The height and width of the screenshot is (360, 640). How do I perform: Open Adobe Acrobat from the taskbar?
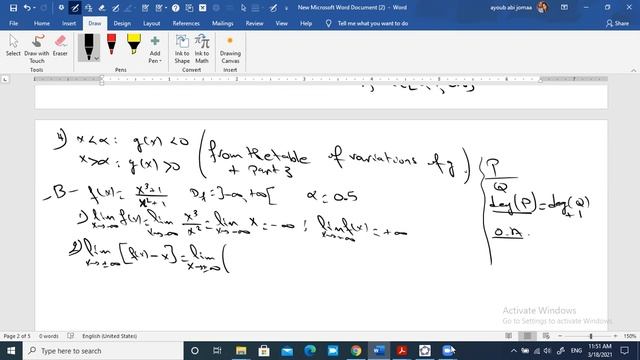[x=402, y=351]
